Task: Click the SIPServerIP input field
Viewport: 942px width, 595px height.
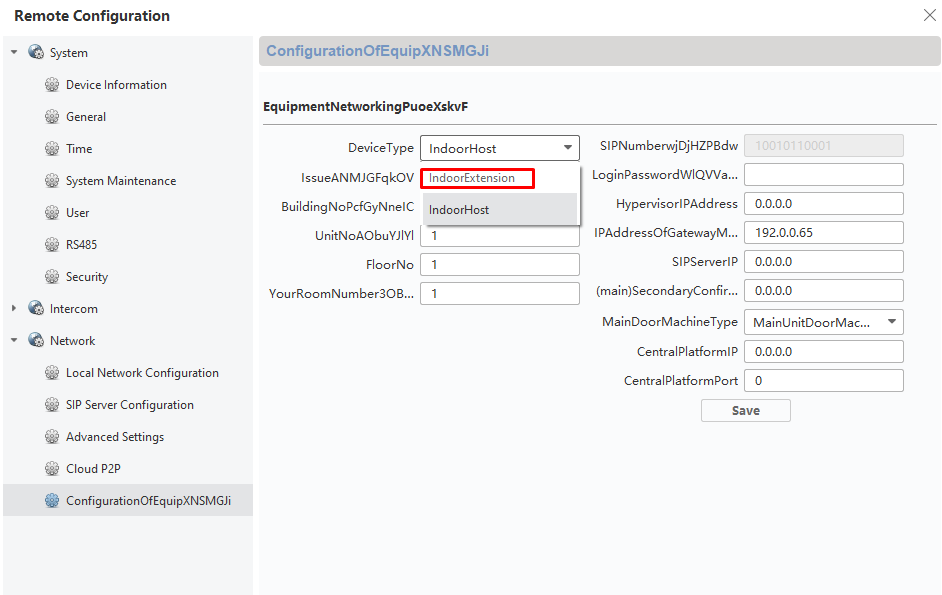Action: (x=824, y=261)
